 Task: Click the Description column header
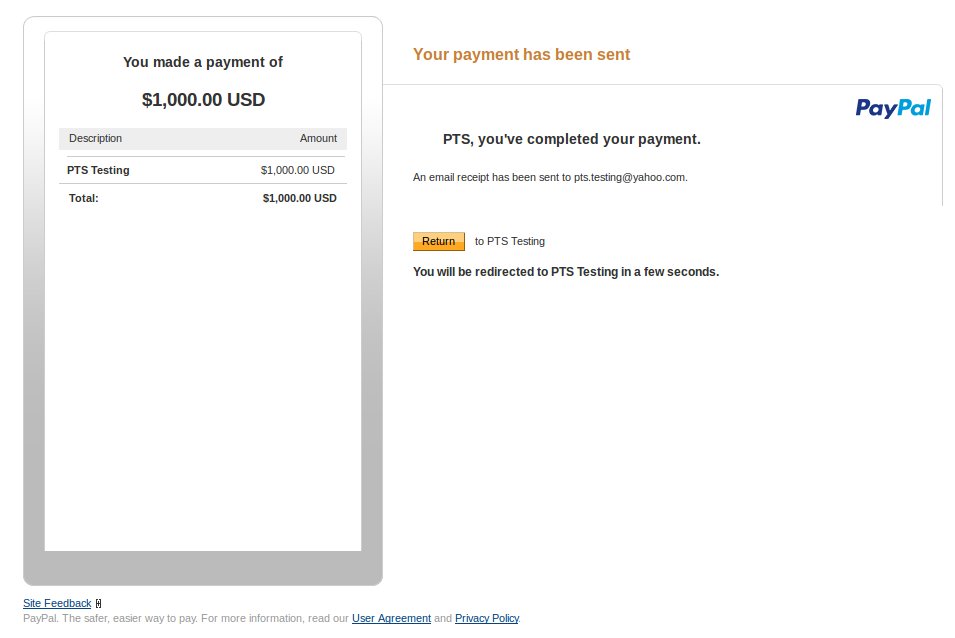coord(95,138)
